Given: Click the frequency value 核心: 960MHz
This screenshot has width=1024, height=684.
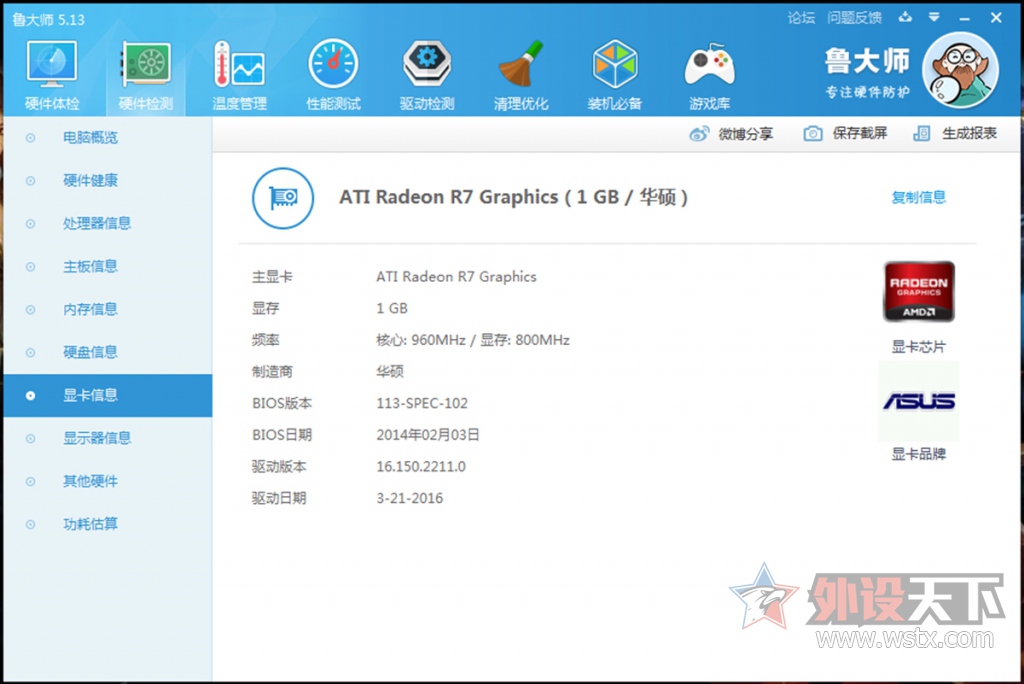Looking at the screenshot, I should coord(421,340).
